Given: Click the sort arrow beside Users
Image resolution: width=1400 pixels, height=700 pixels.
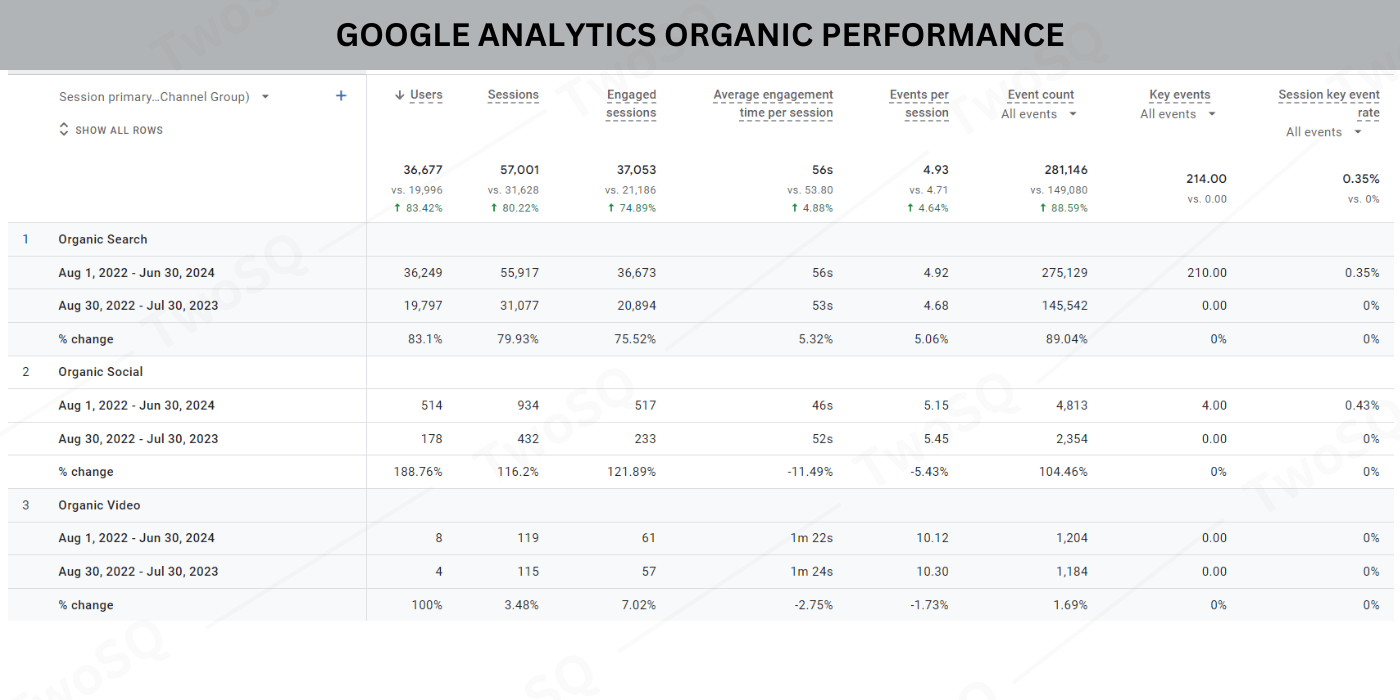Looking at the screenshot, I should pos(399,95).
